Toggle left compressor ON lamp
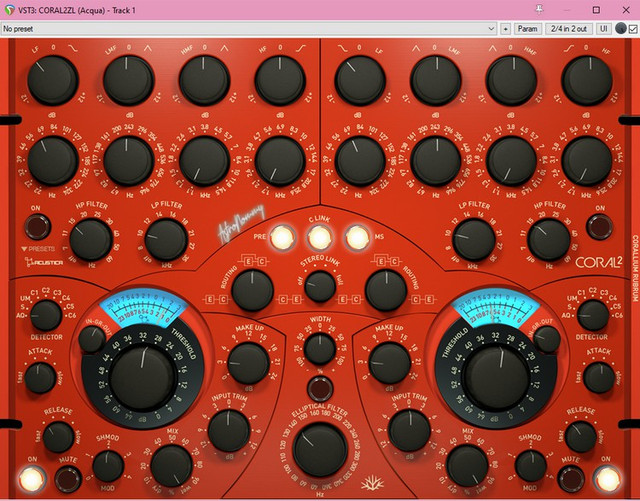Viewport: 640px width, 501px height. pos(32,479)
